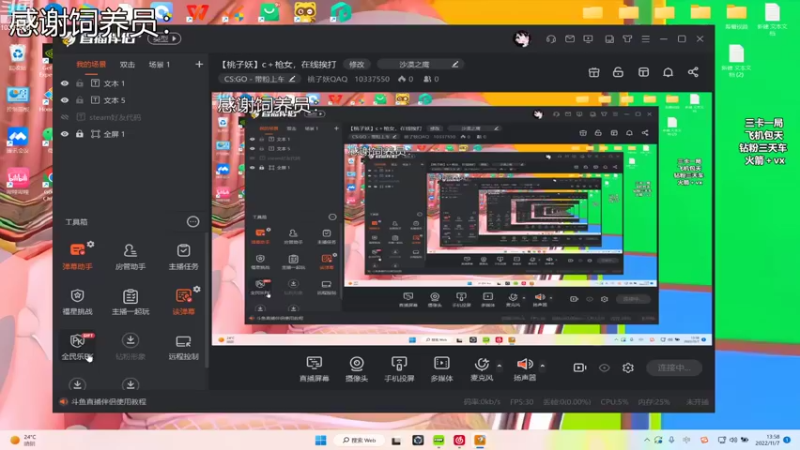Image resolution: width=800 pixels, height=450 pixels.
Task: Open the 斗鱼直播伴侣使用教程 tutorial link
Action: [109, 402]
